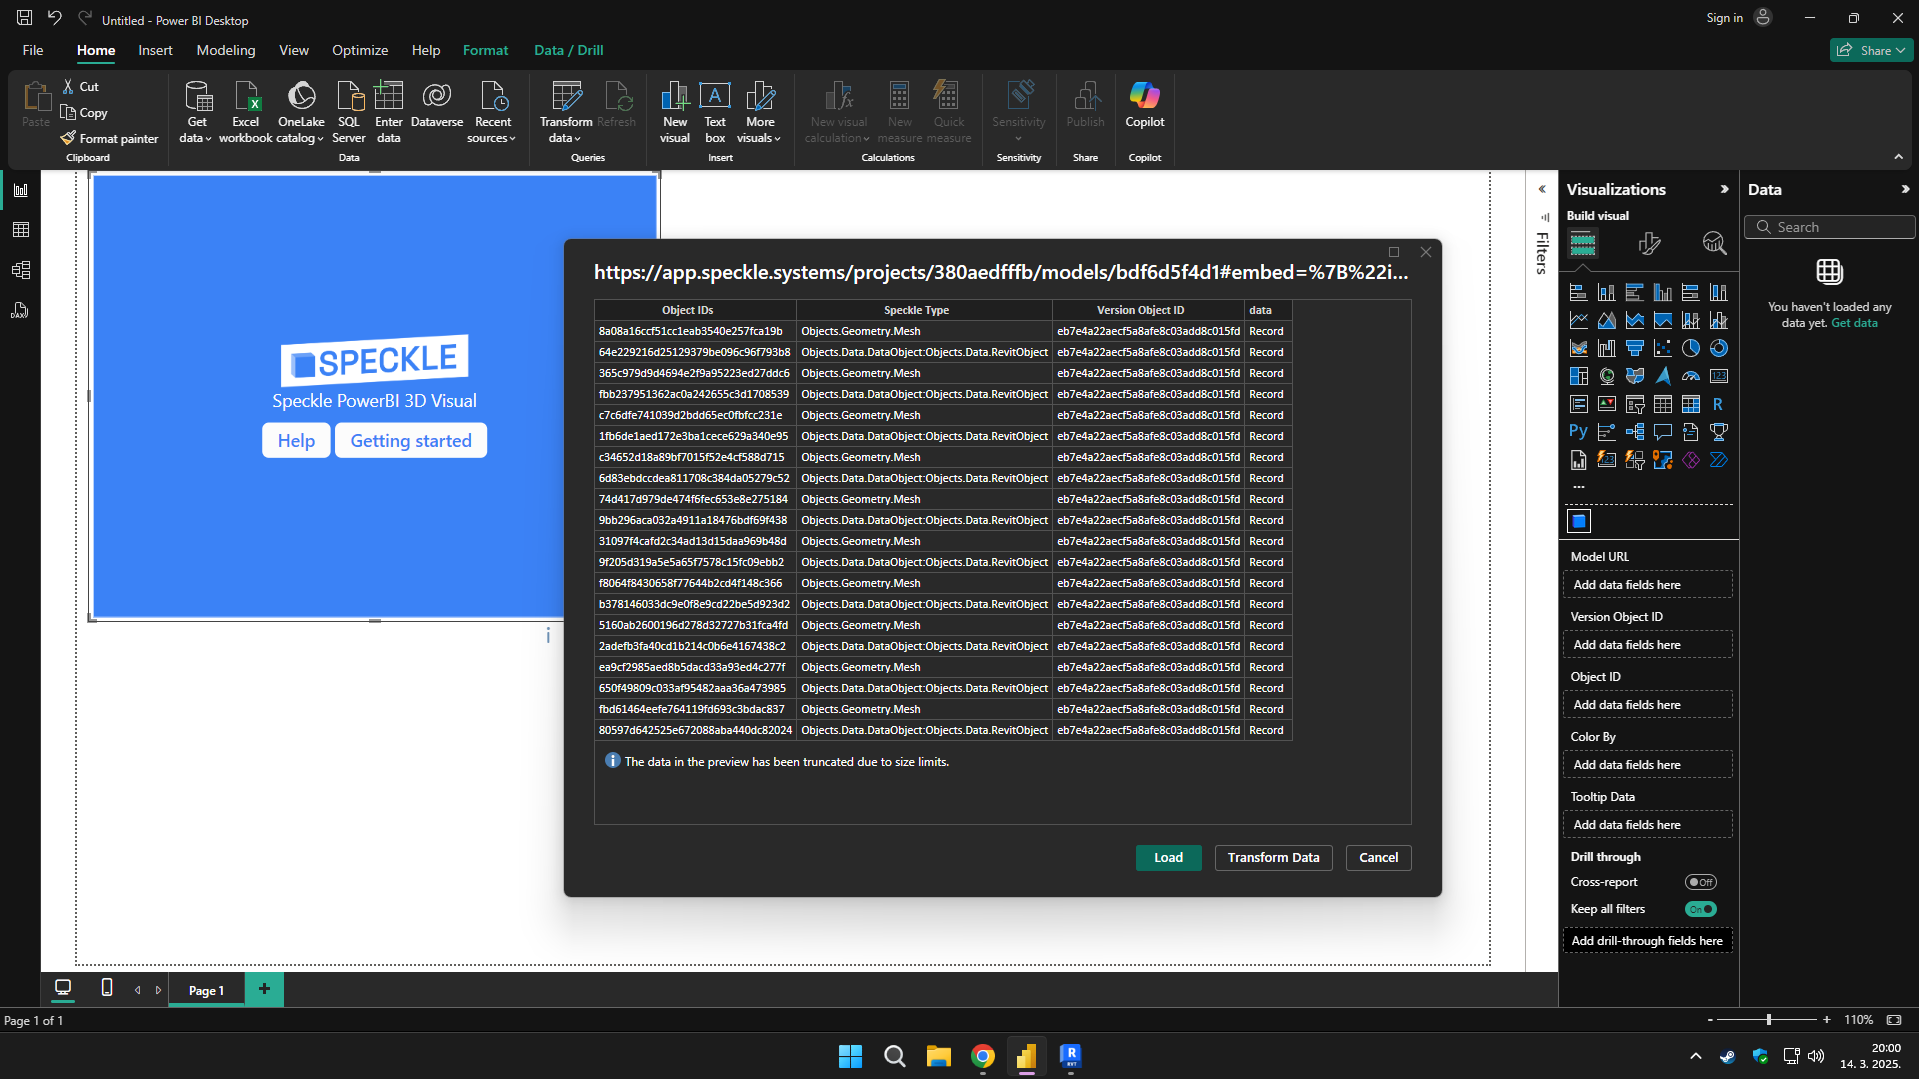1919x1079 pixels.
Task: Select the Speckle 3D custom visual icon
Action: (x=1579, y=521)
